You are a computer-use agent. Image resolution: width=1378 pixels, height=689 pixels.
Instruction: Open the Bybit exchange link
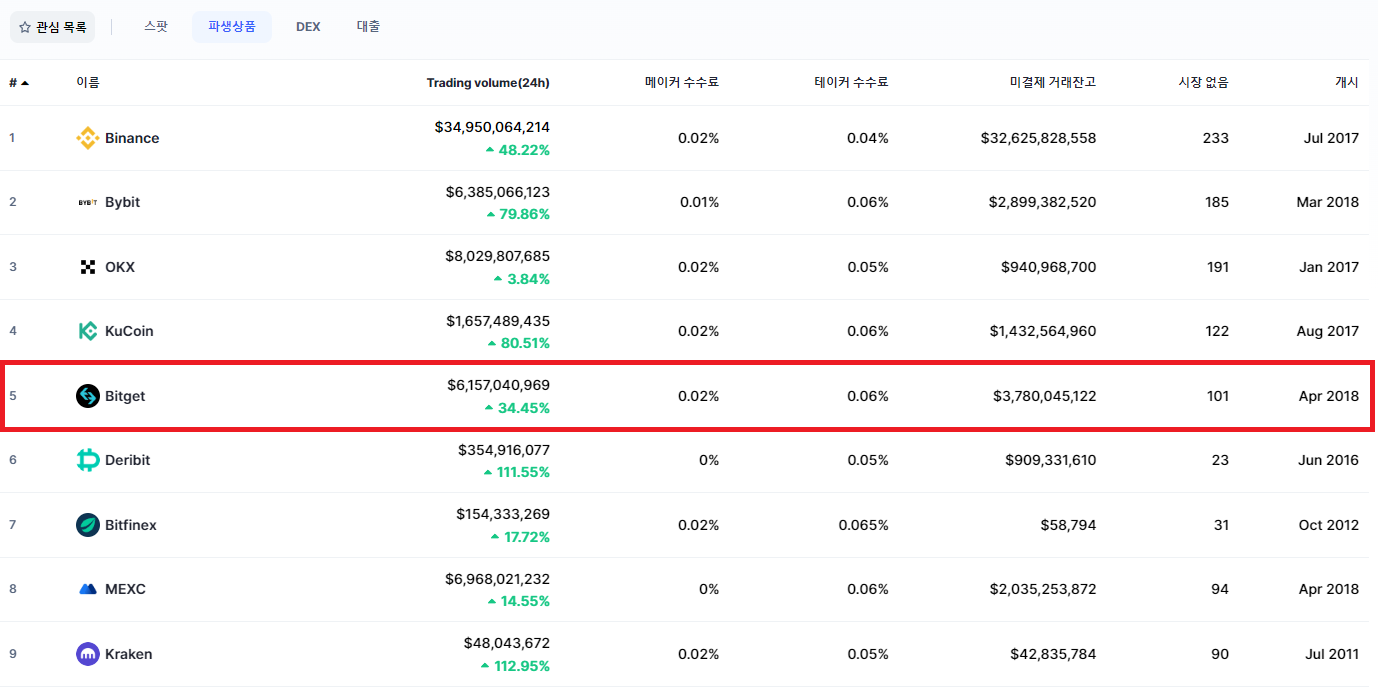[122, 202]
